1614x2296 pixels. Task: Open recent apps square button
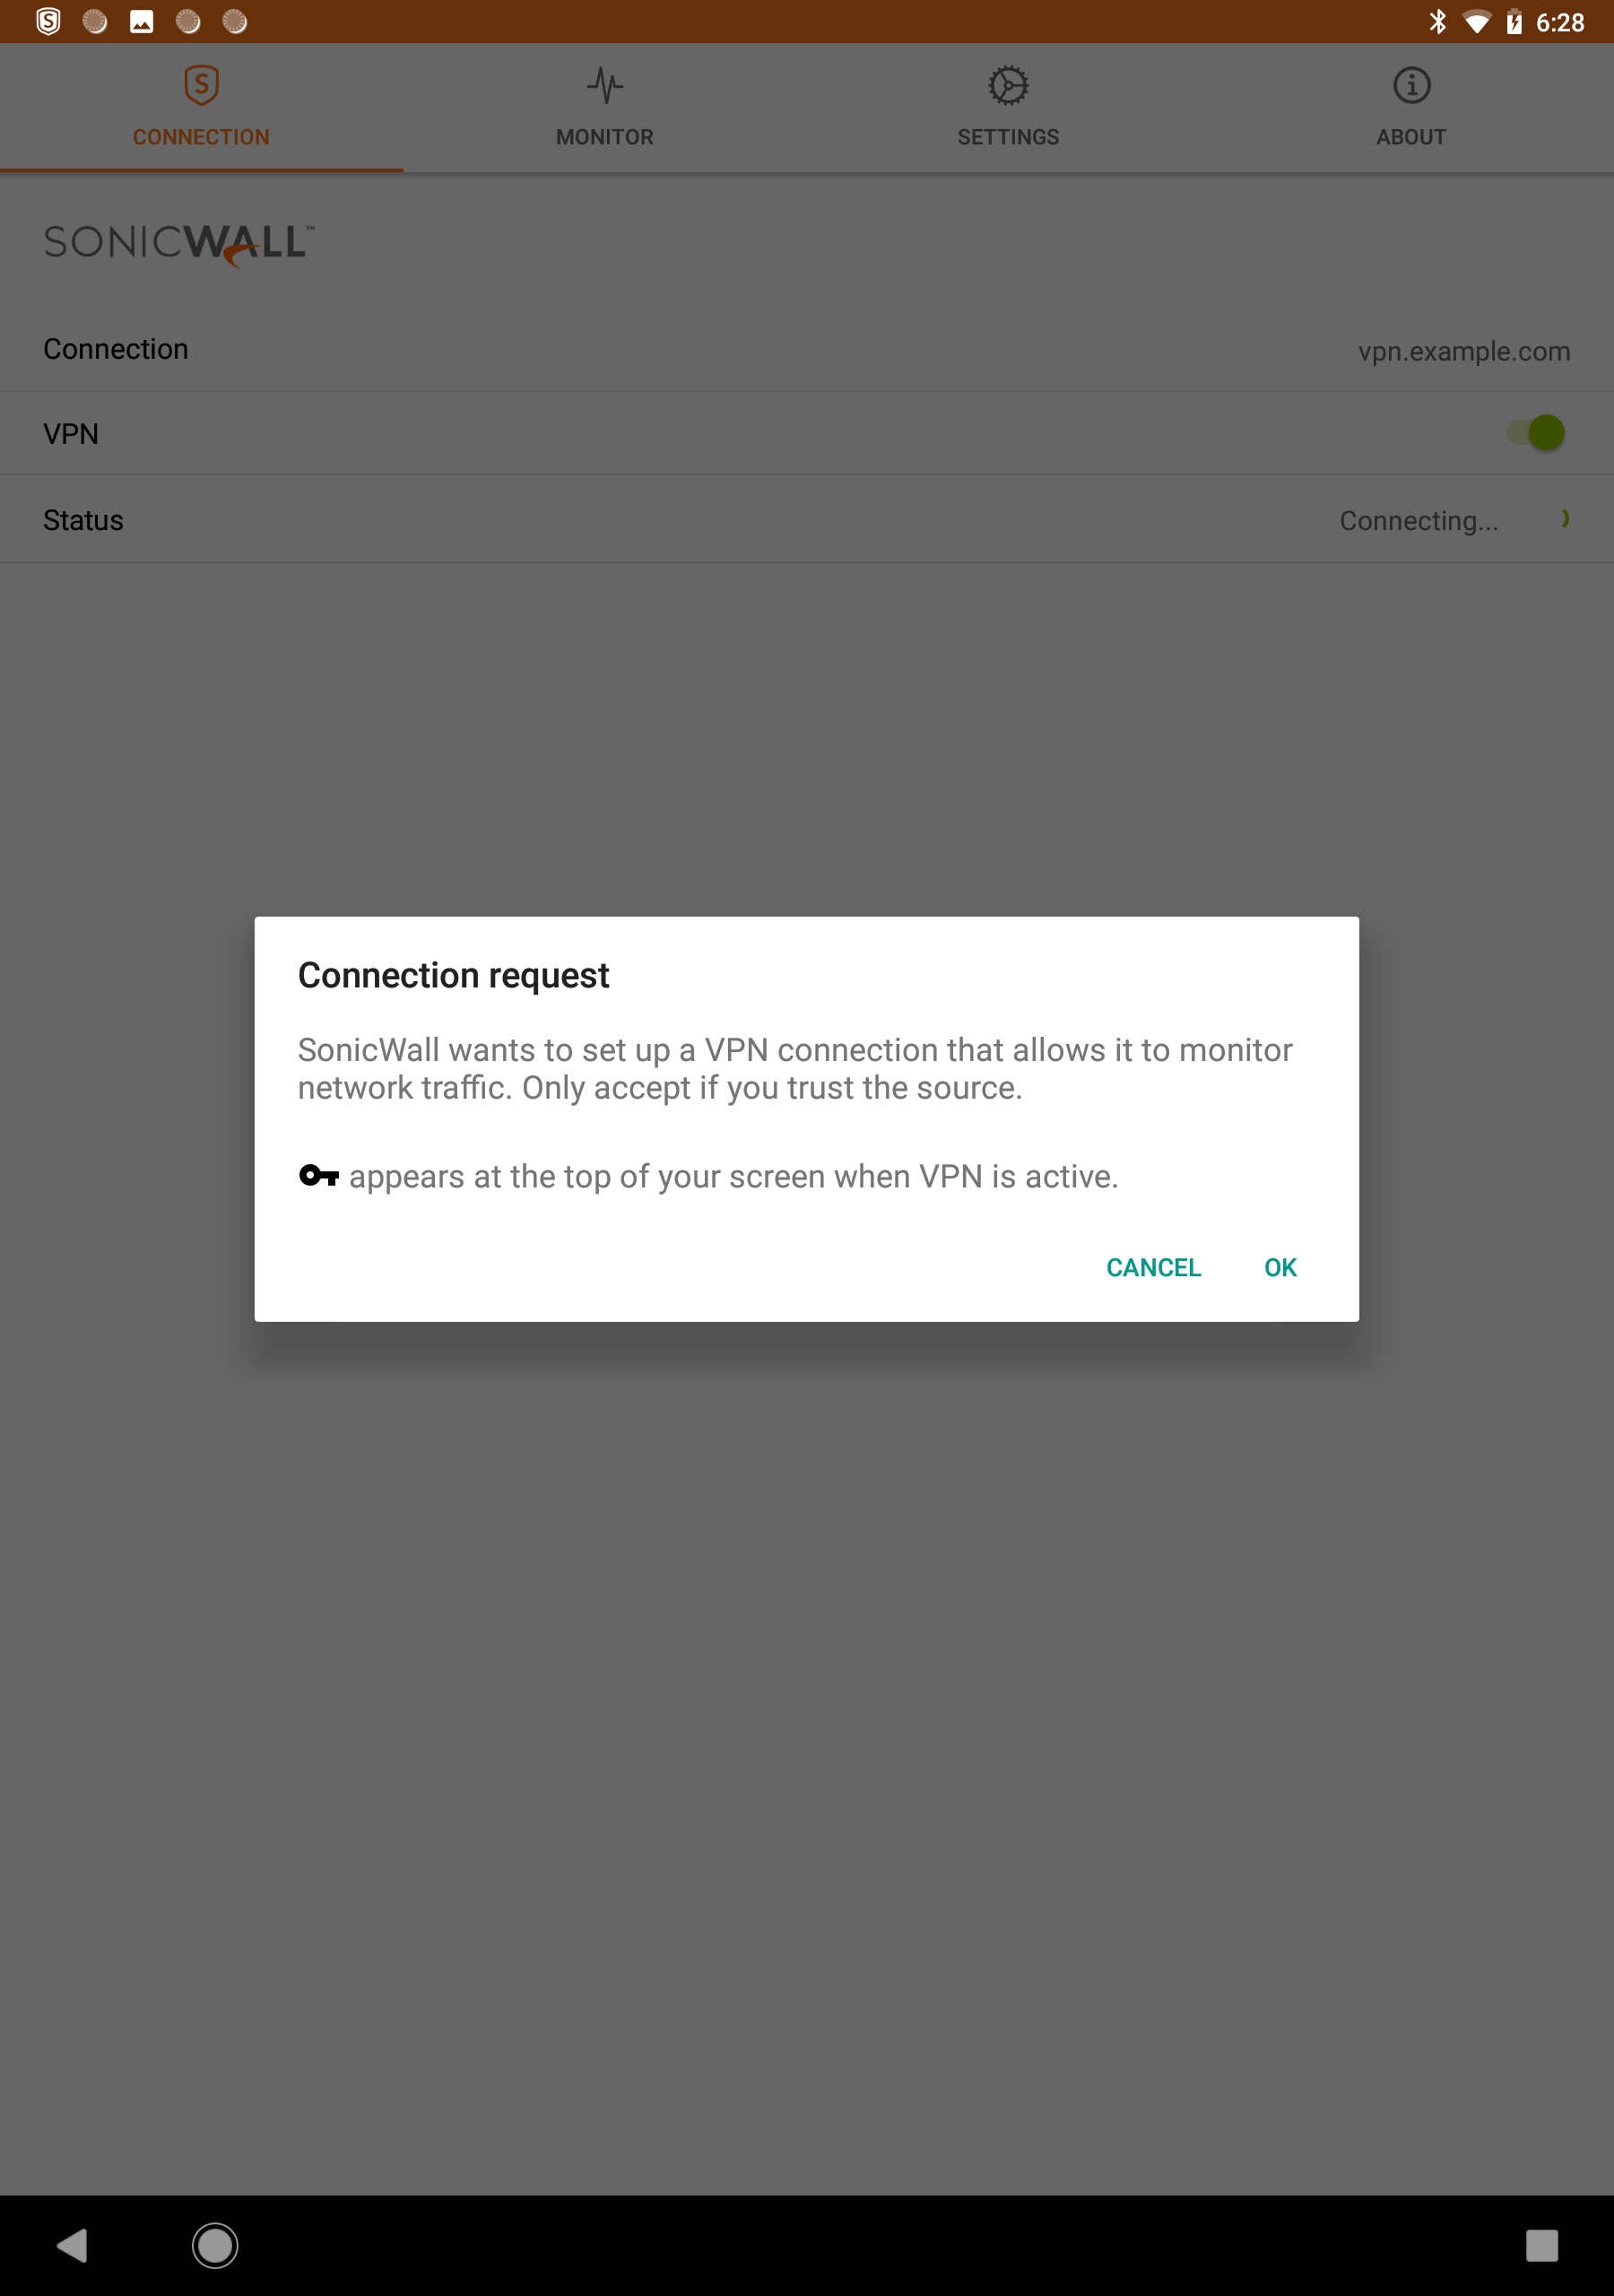1541,2245
